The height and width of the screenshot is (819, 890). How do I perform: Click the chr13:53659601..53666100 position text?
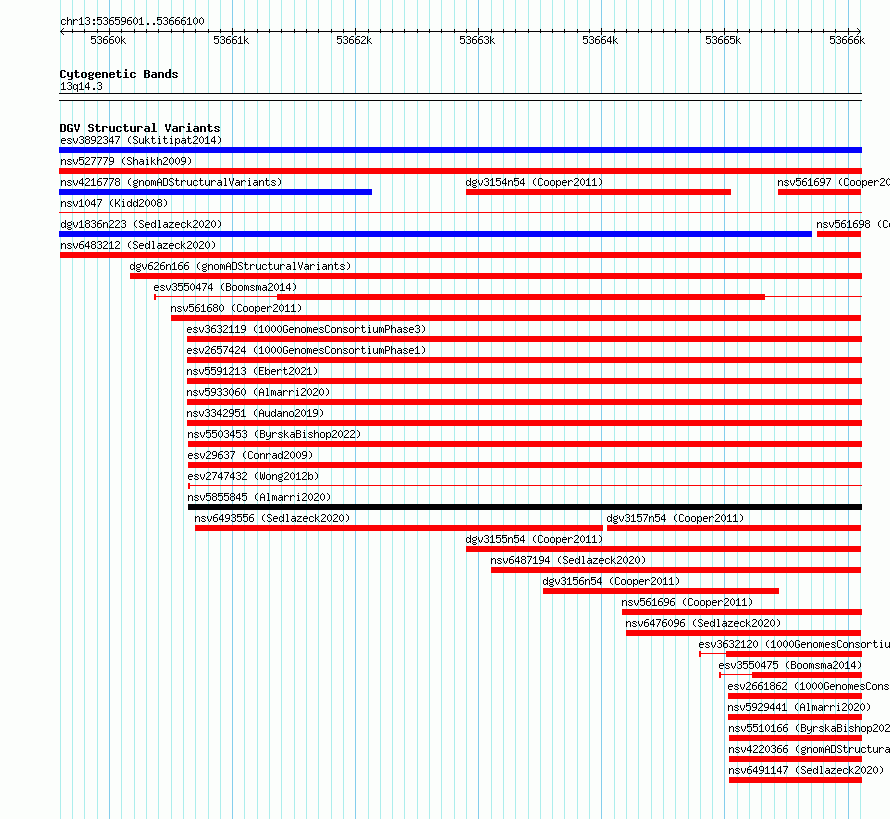pos(132,21)
